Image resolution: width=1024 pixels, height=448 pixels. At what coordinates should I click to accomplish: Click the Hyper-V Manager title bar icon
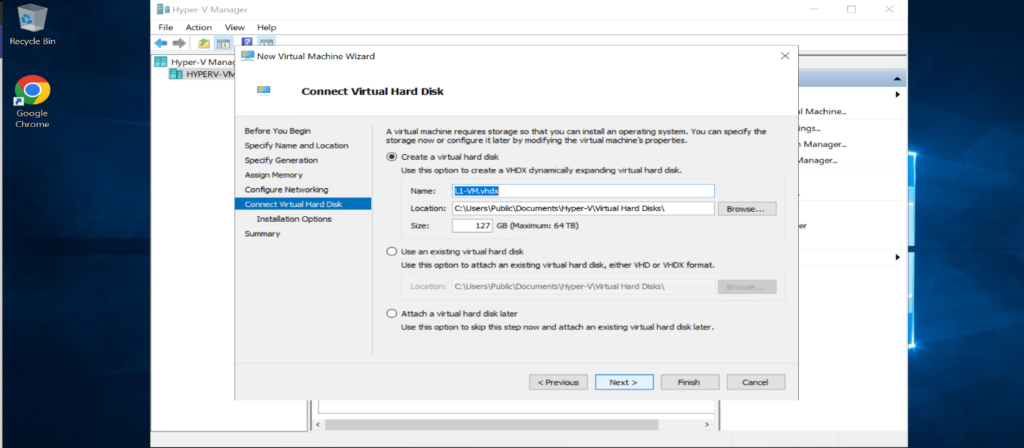point(163,9)
